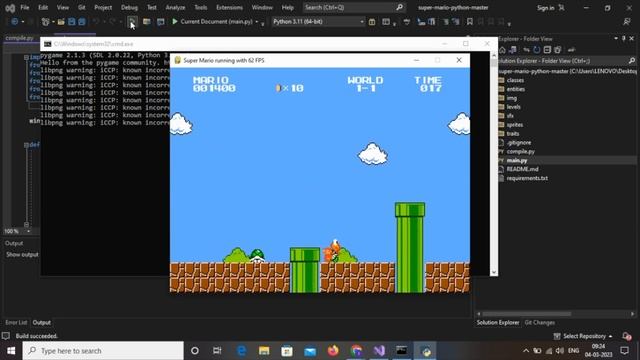Screen dimensions: 640x360
Task: Click the Open File folder icon
Action: pyautogui.click(x=61, y=22)
